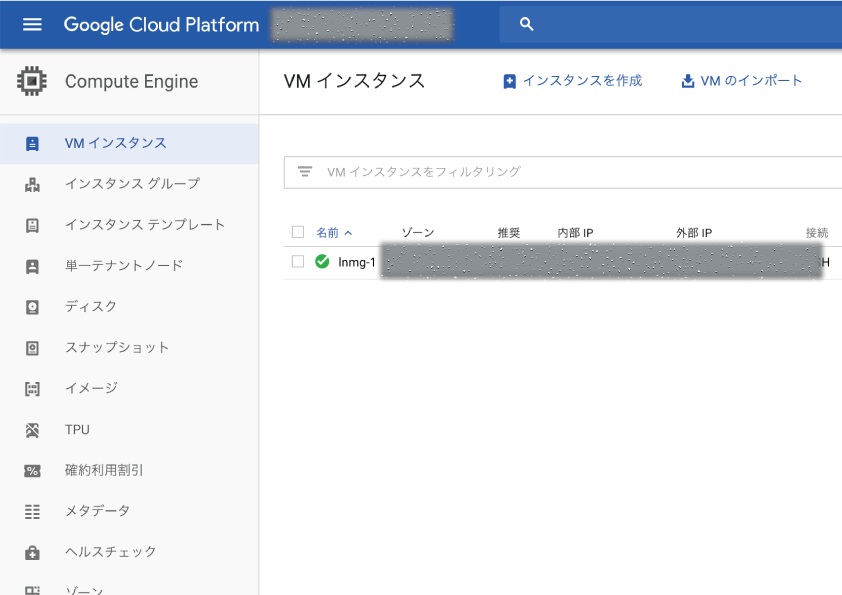
Task: Click the search magnifier icon
Action: coord(527,24)
